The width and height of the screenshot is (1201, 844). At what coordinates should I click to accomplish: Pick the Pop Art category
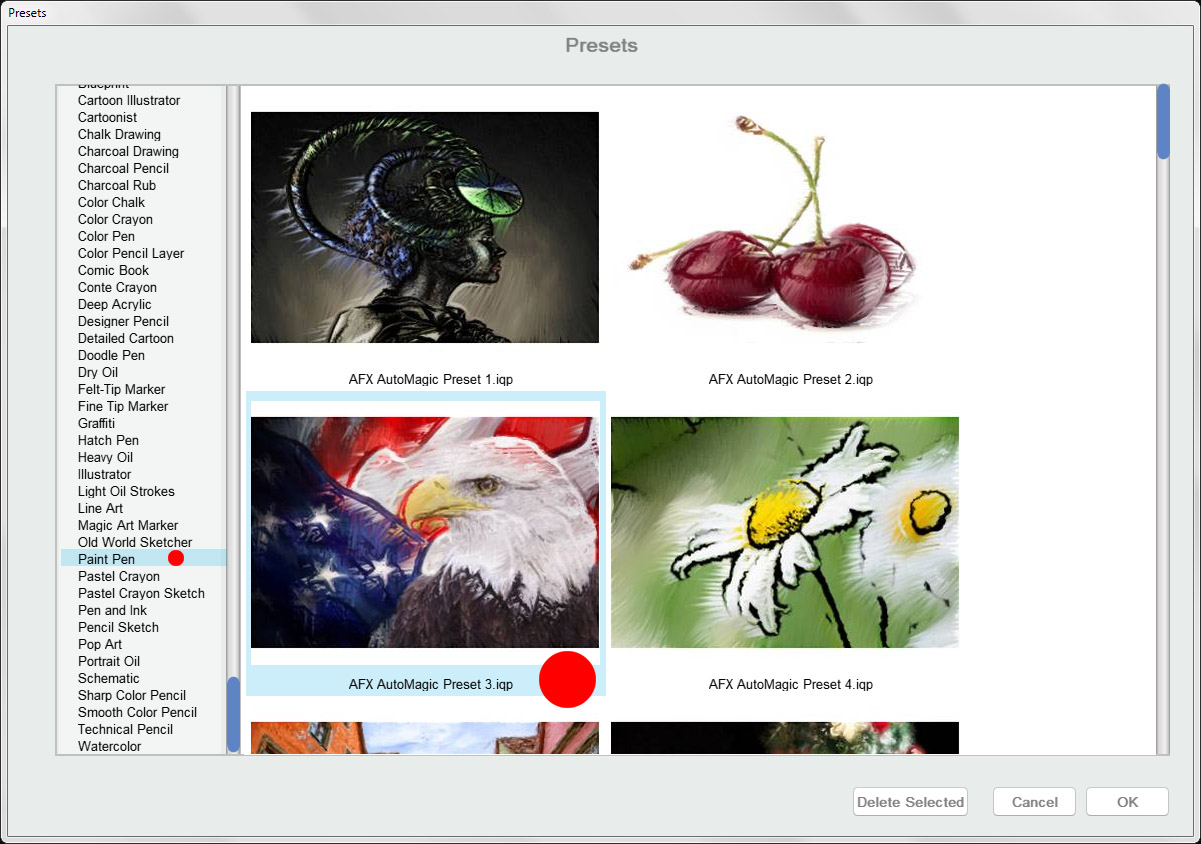point(100,644)
